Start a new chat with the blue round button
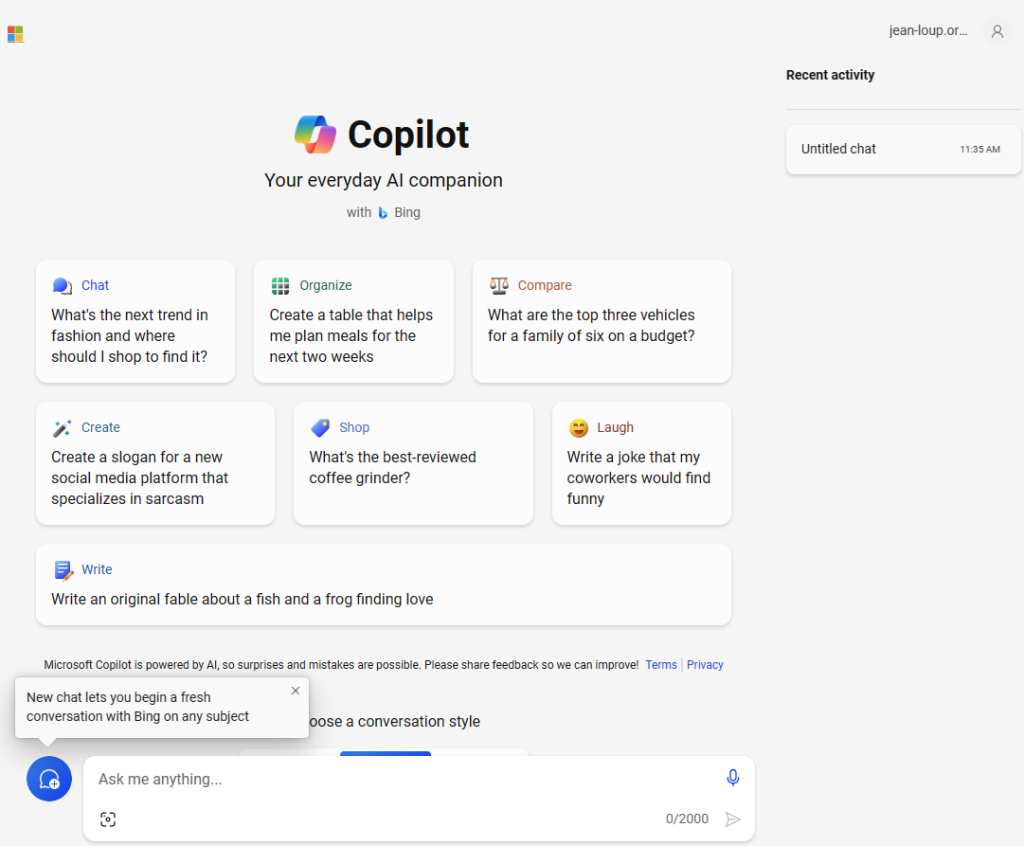This screenshot has width=1024, height=846. pos(49,779)
